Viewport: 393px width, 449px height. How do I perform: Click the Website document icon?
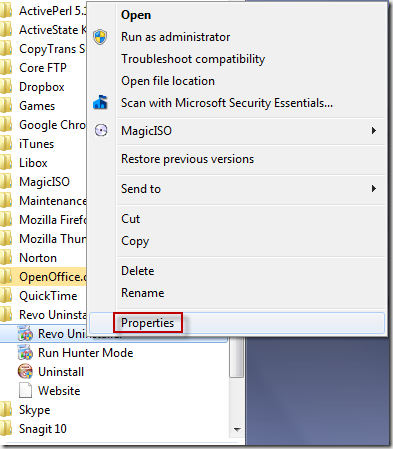pos(25,391)
